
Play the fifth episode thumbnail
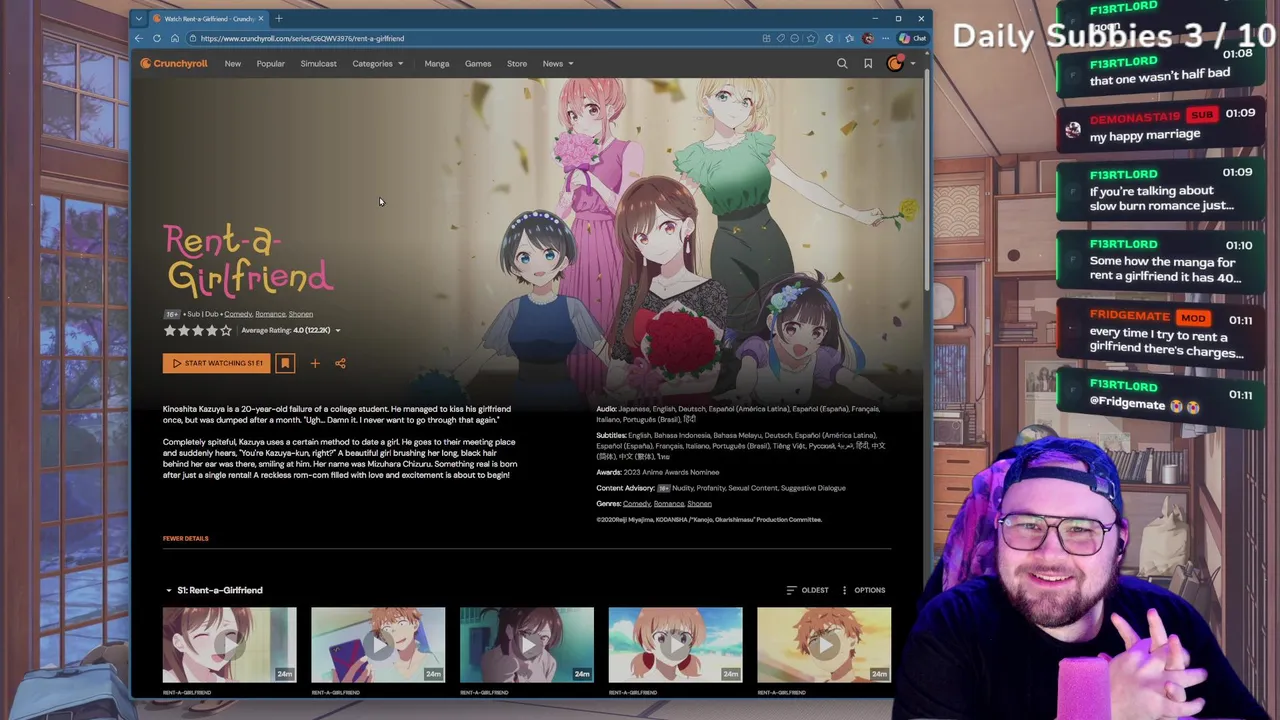[x=824, y=645]
